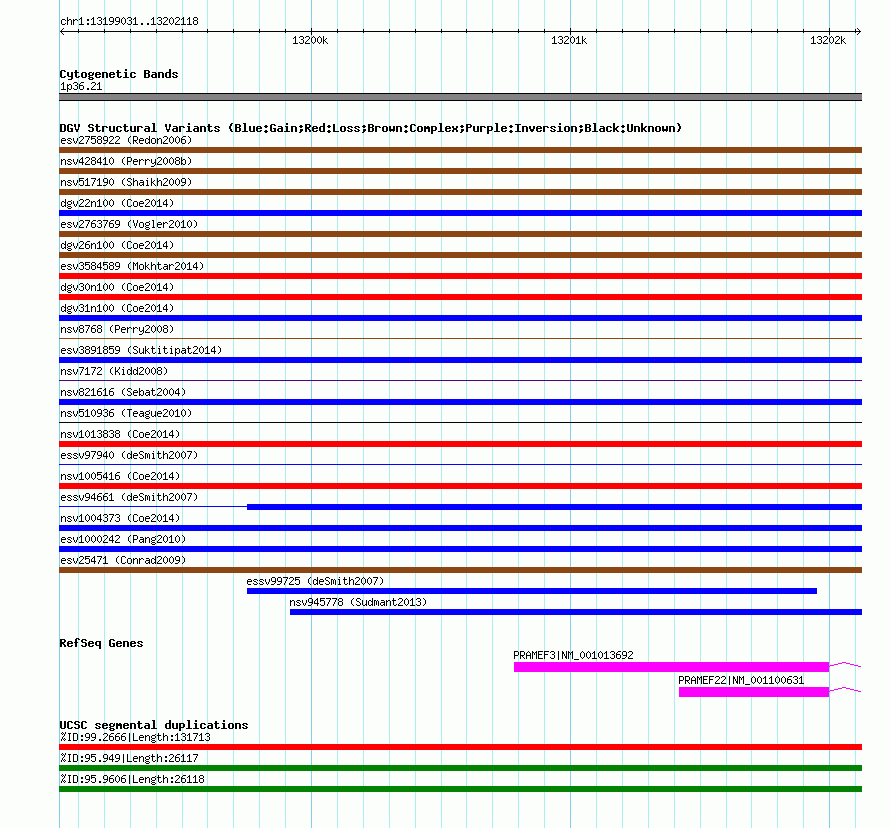The height and width of the screenshot is (828, 890).
Task: Open the nsv1004373 (Coe2014) variant label
Action: 120,518
